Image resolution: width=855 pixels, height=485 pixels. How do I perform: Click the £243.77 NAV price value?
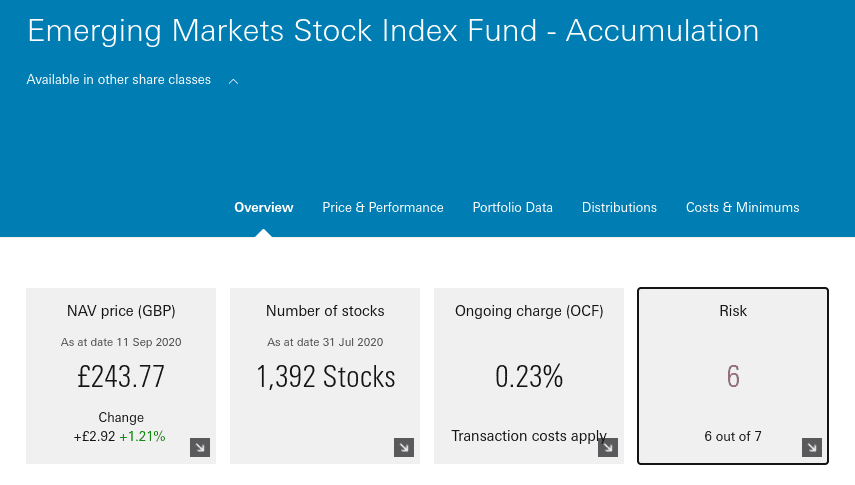tap(121, 376)
